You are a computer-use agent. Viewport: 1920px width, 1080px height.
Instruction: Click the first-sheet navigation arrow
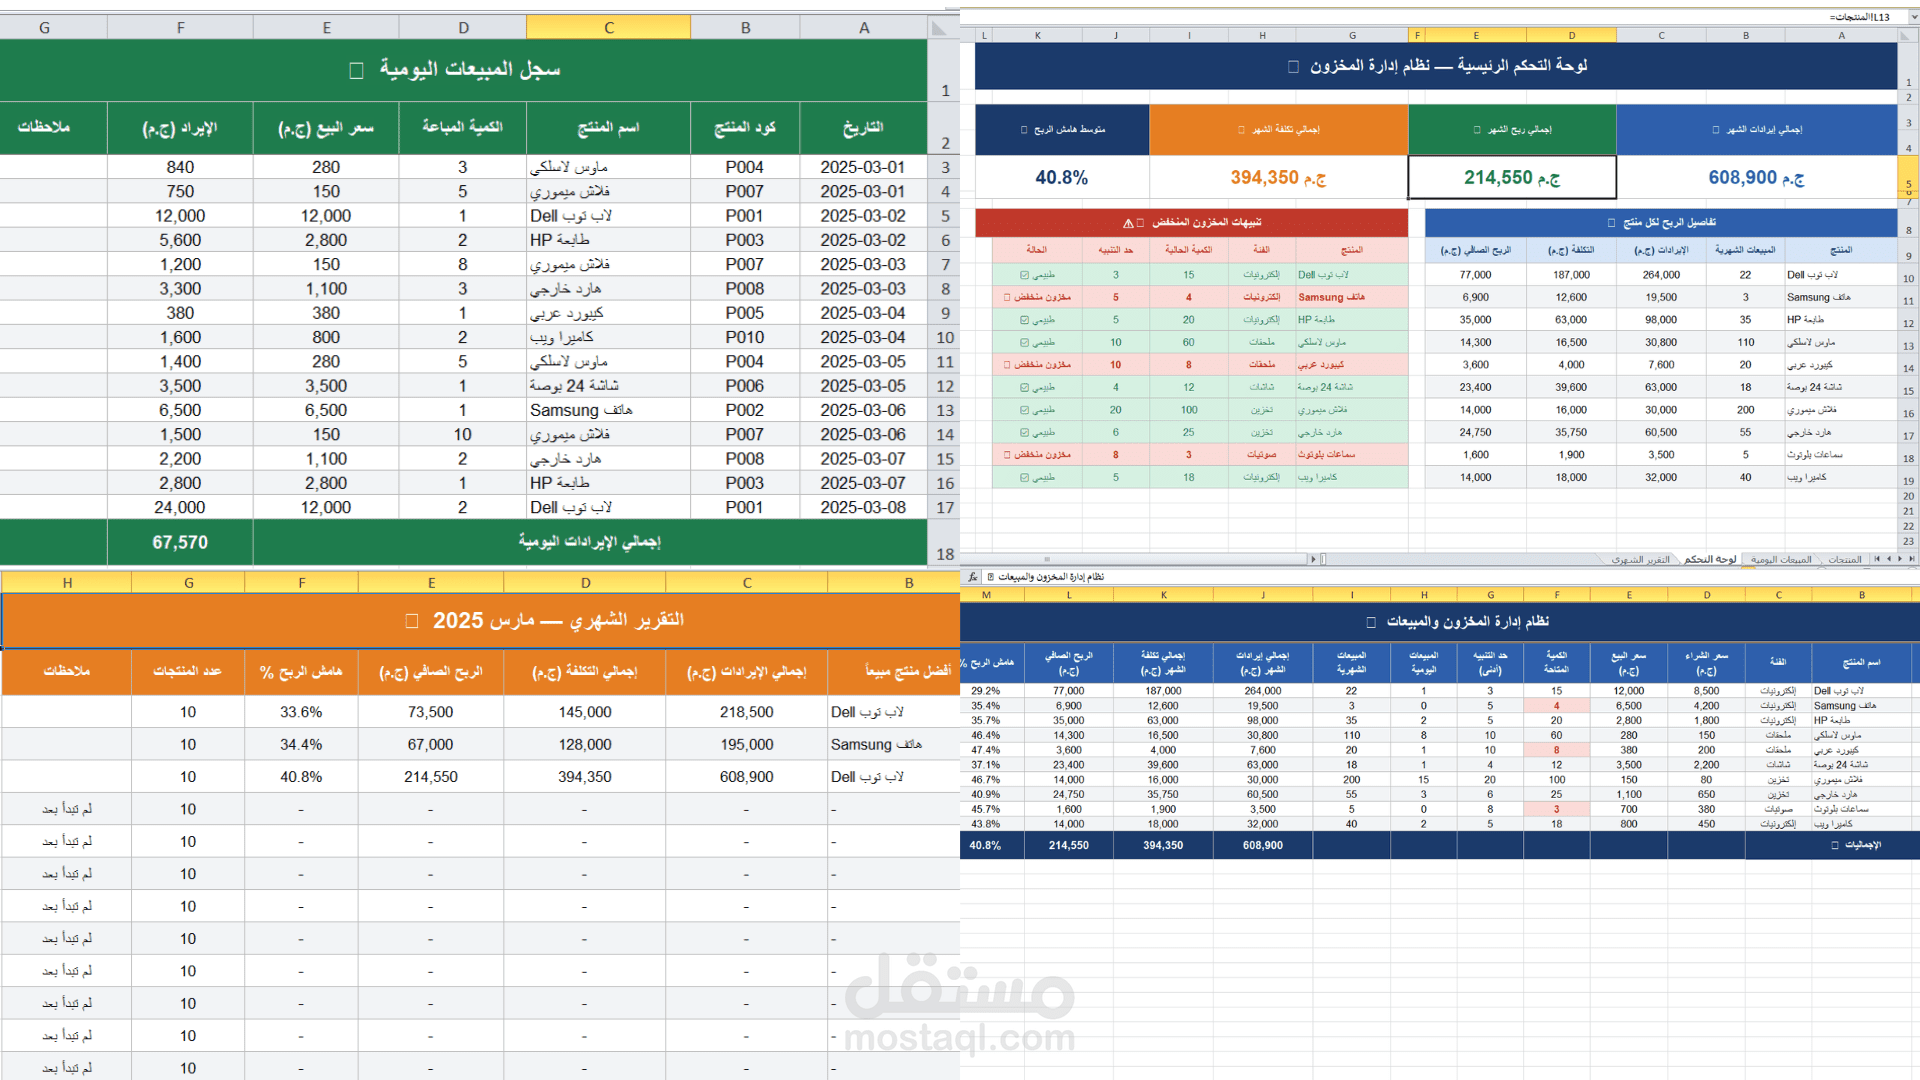click(x=1911, y=561)
